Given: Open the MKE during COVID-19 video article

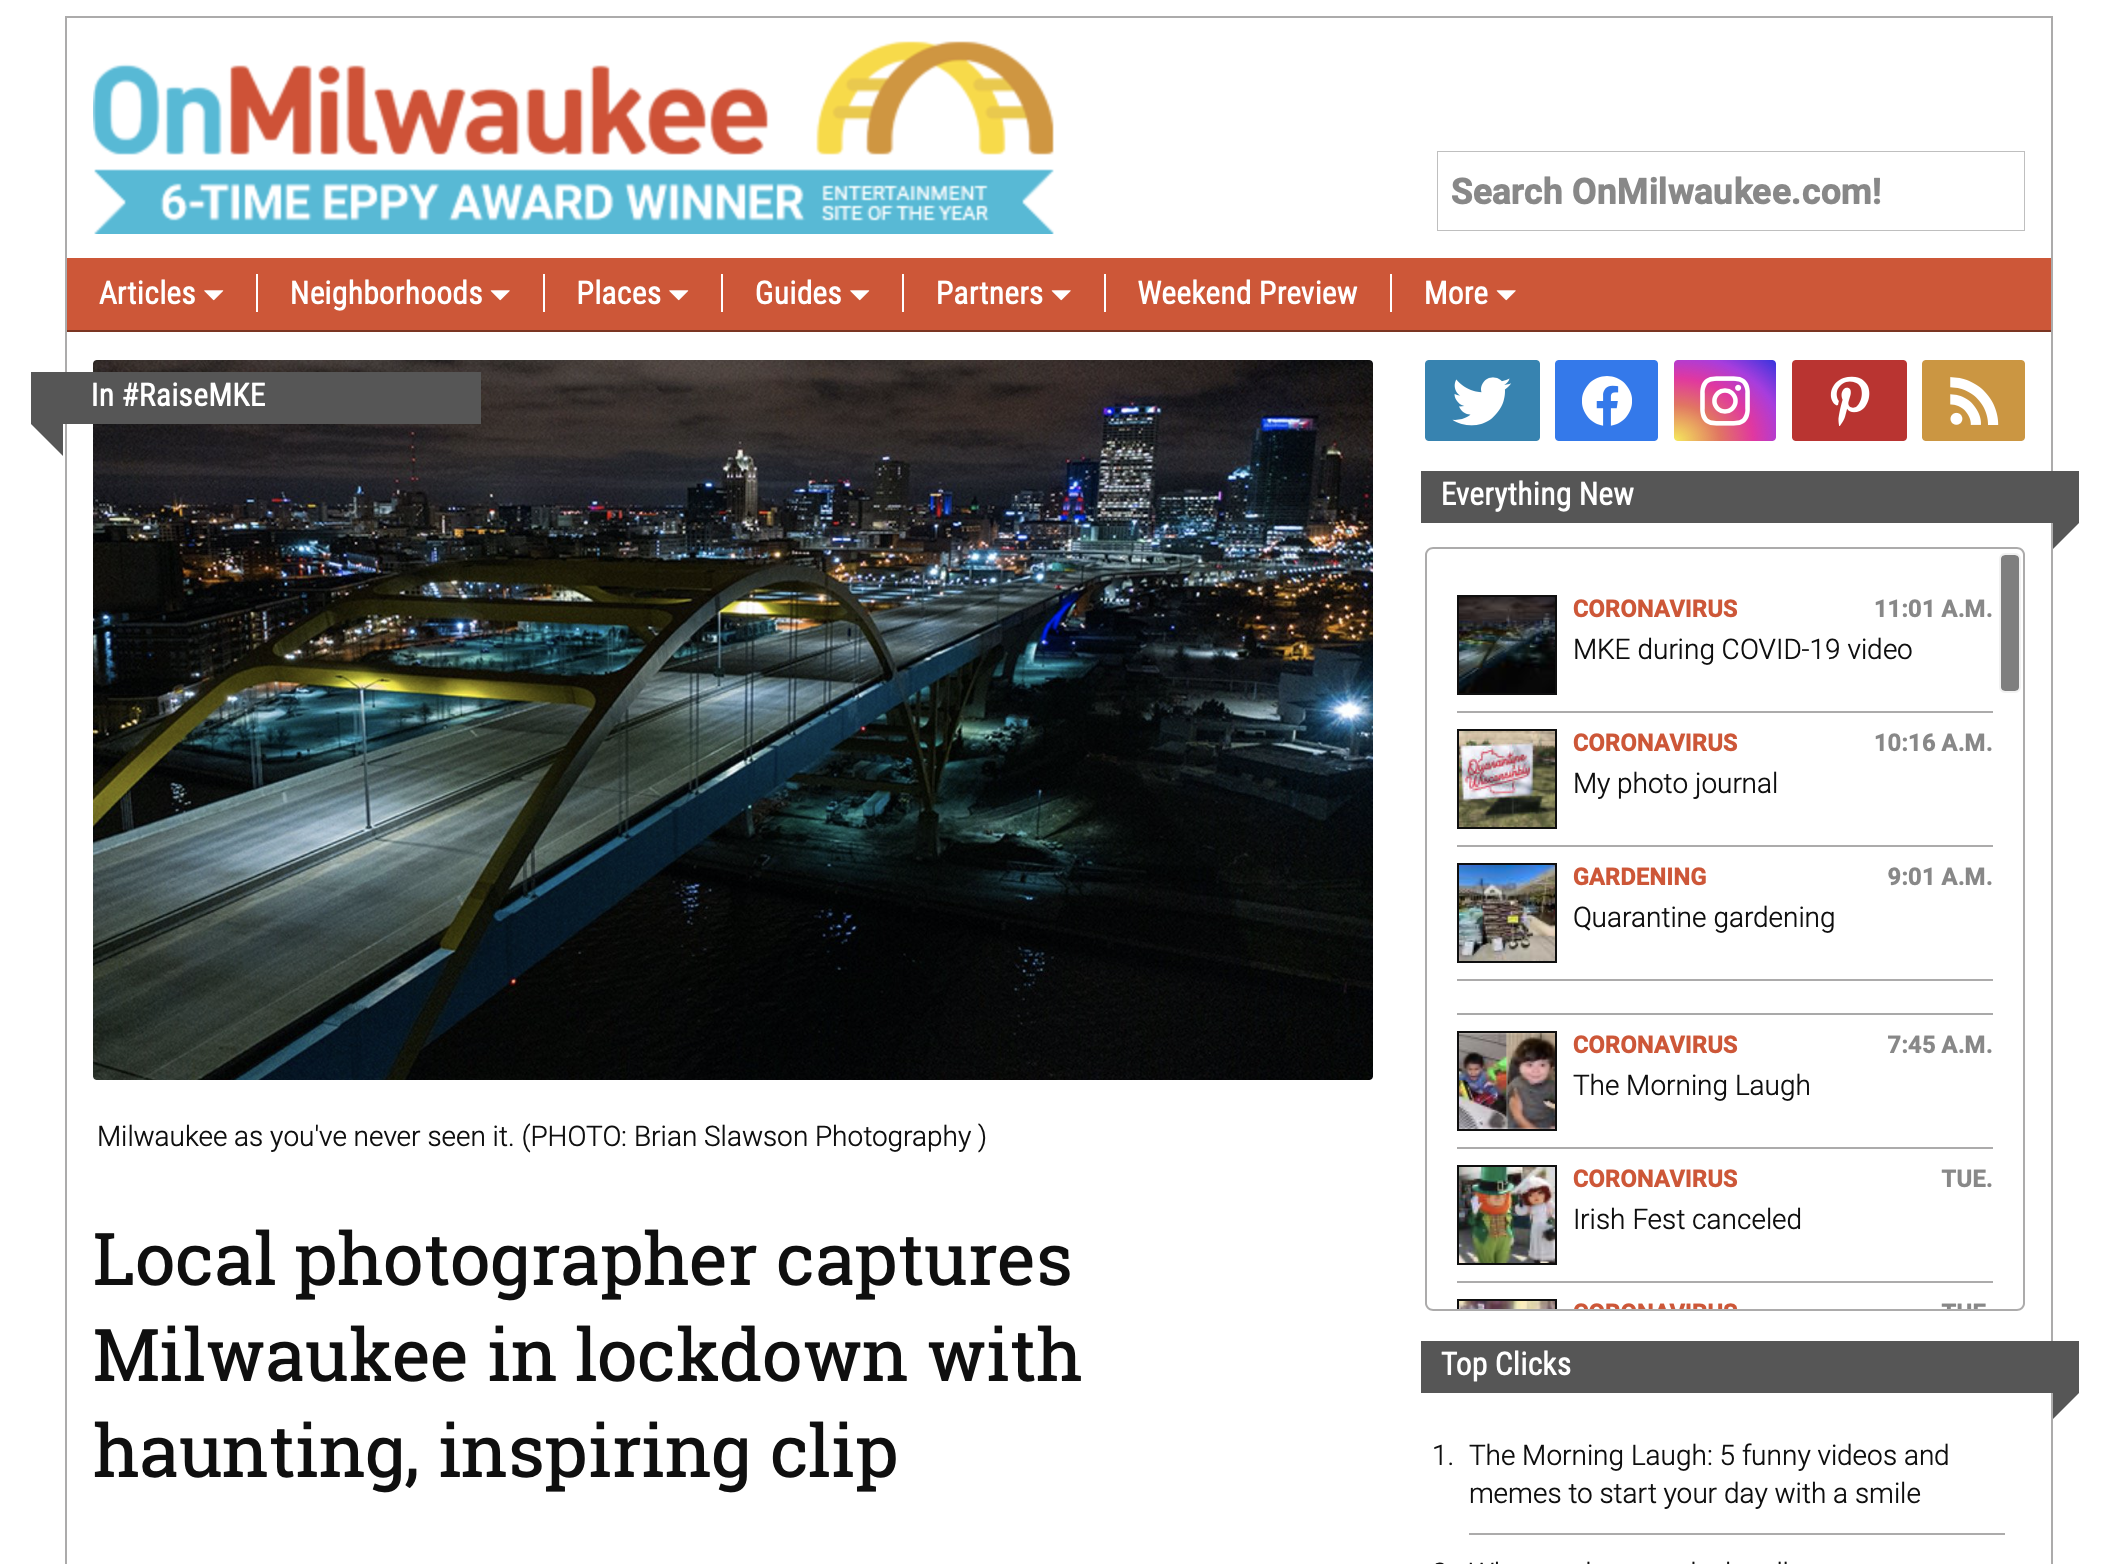Looking at the screenshot, I should [x=1742, y=649].
